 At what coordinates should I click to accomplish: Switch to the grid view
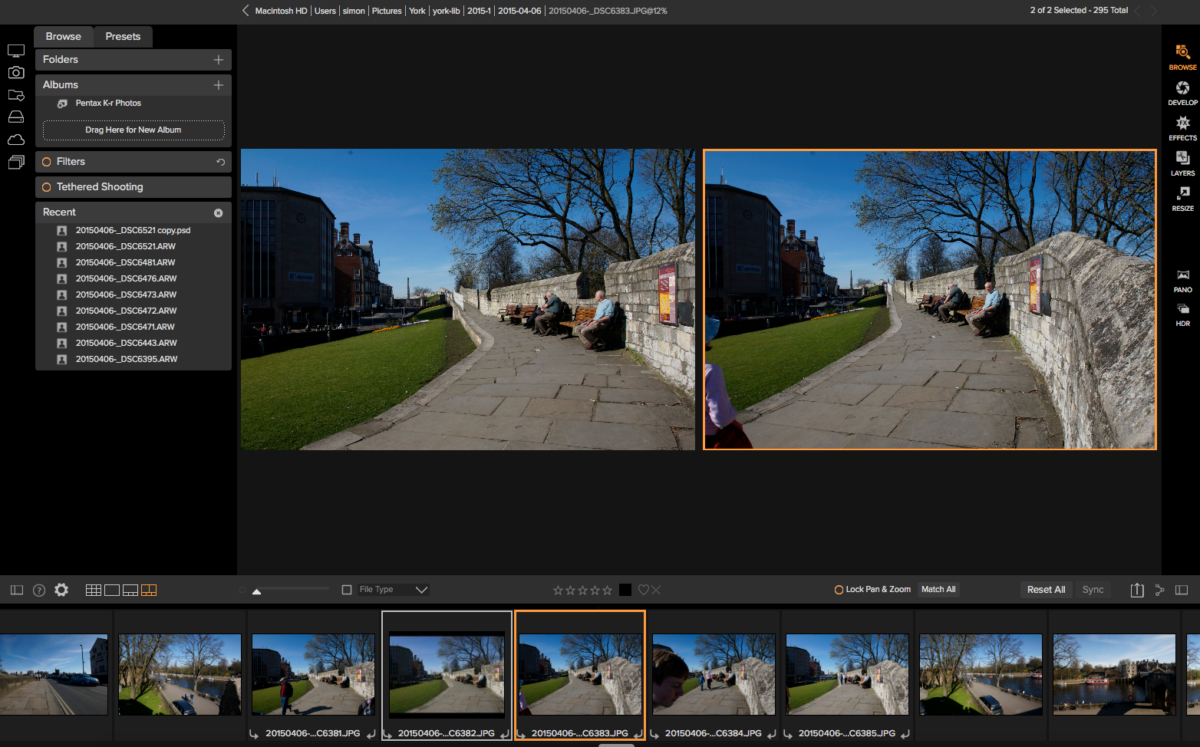(x=93, y=590)
